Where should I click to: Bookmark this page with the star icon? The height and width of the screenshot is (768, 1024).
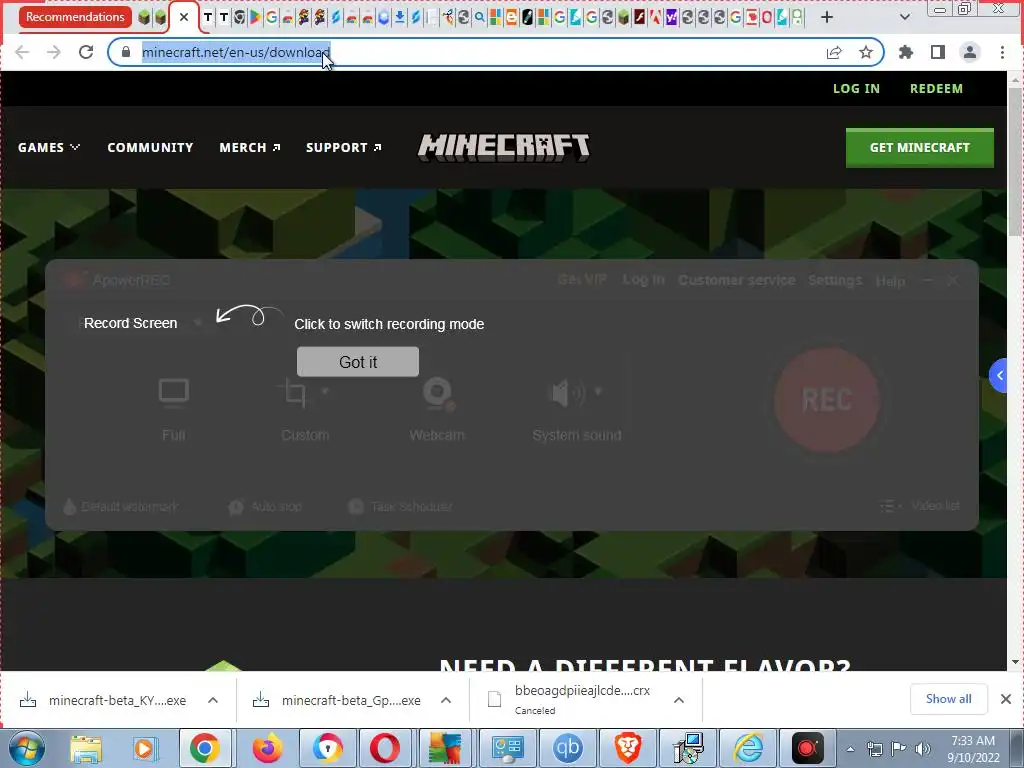click(866, 52)
